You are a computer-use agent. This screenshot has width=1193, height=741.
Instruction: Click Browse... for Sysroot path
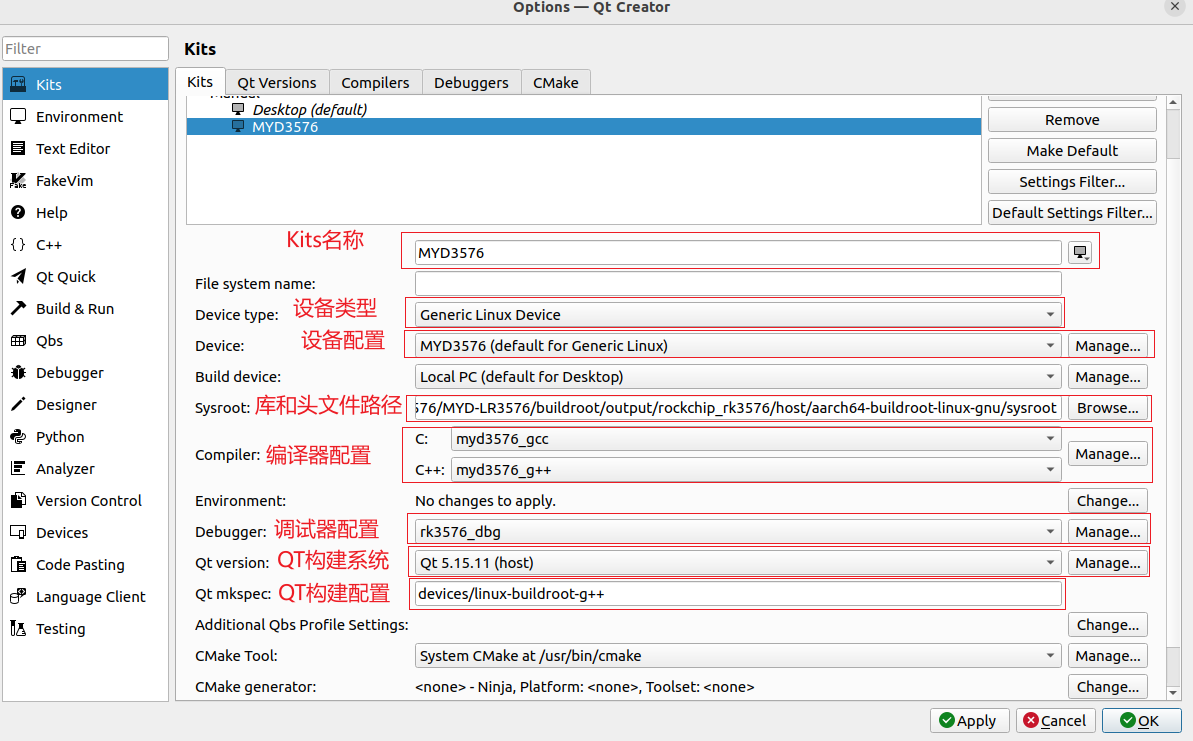coord(1108,408)
